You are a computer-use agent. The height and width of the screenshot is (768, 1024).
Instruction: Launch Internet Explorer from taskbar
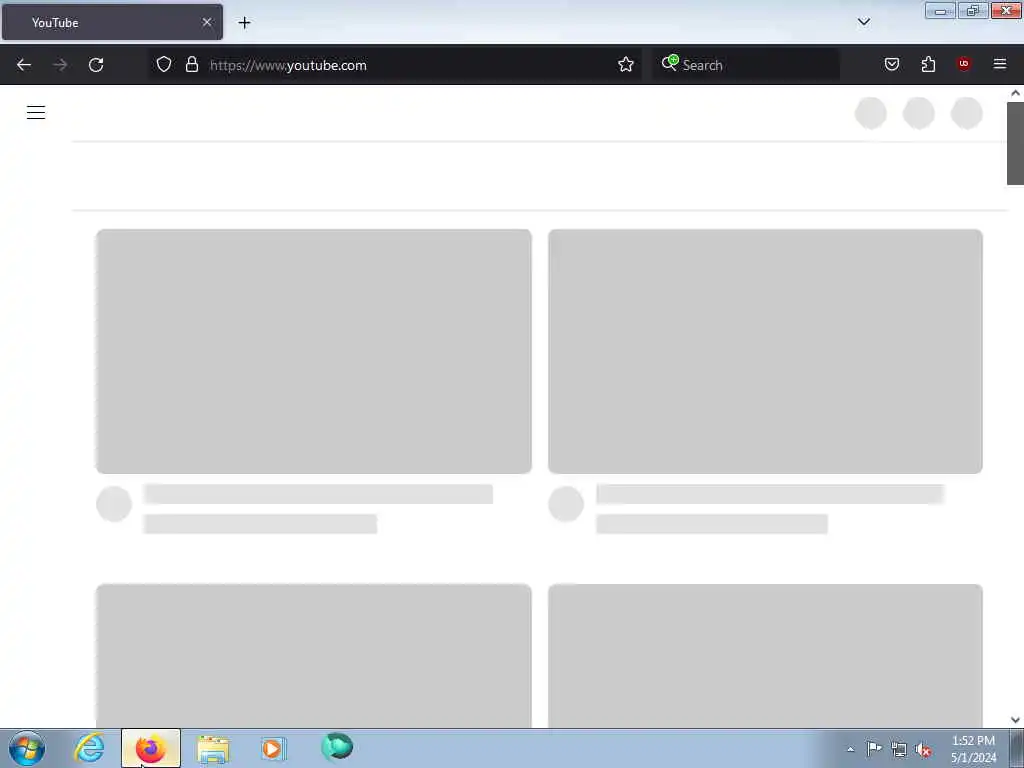click(89, 748)
